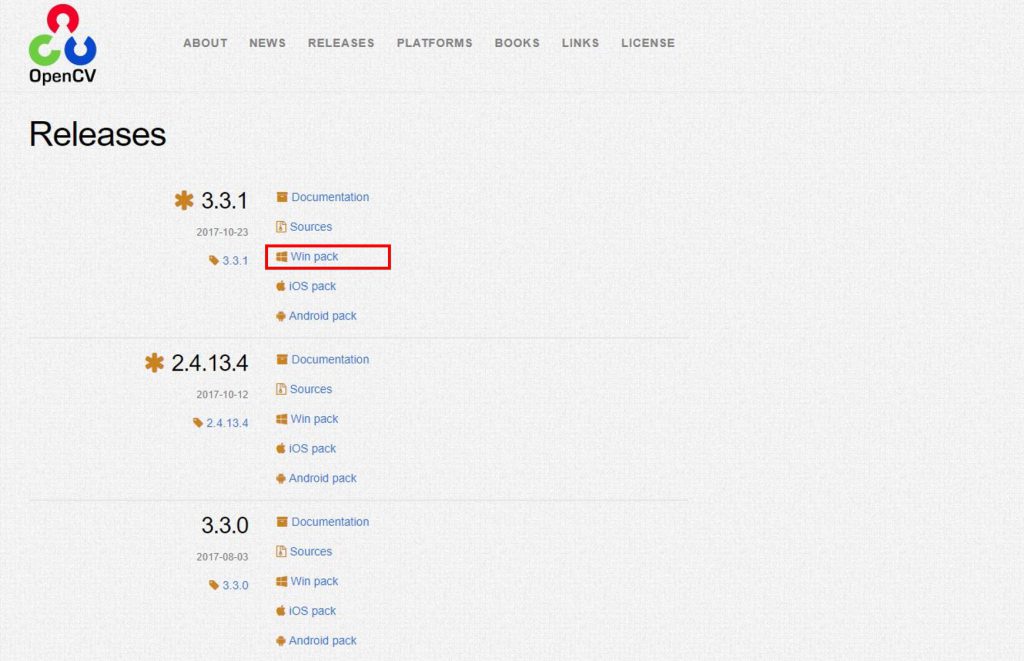Click the Apple icon for 3.3.1 iOS pack
Screen dimensions: 1024x661
click(x=281, y=286)
